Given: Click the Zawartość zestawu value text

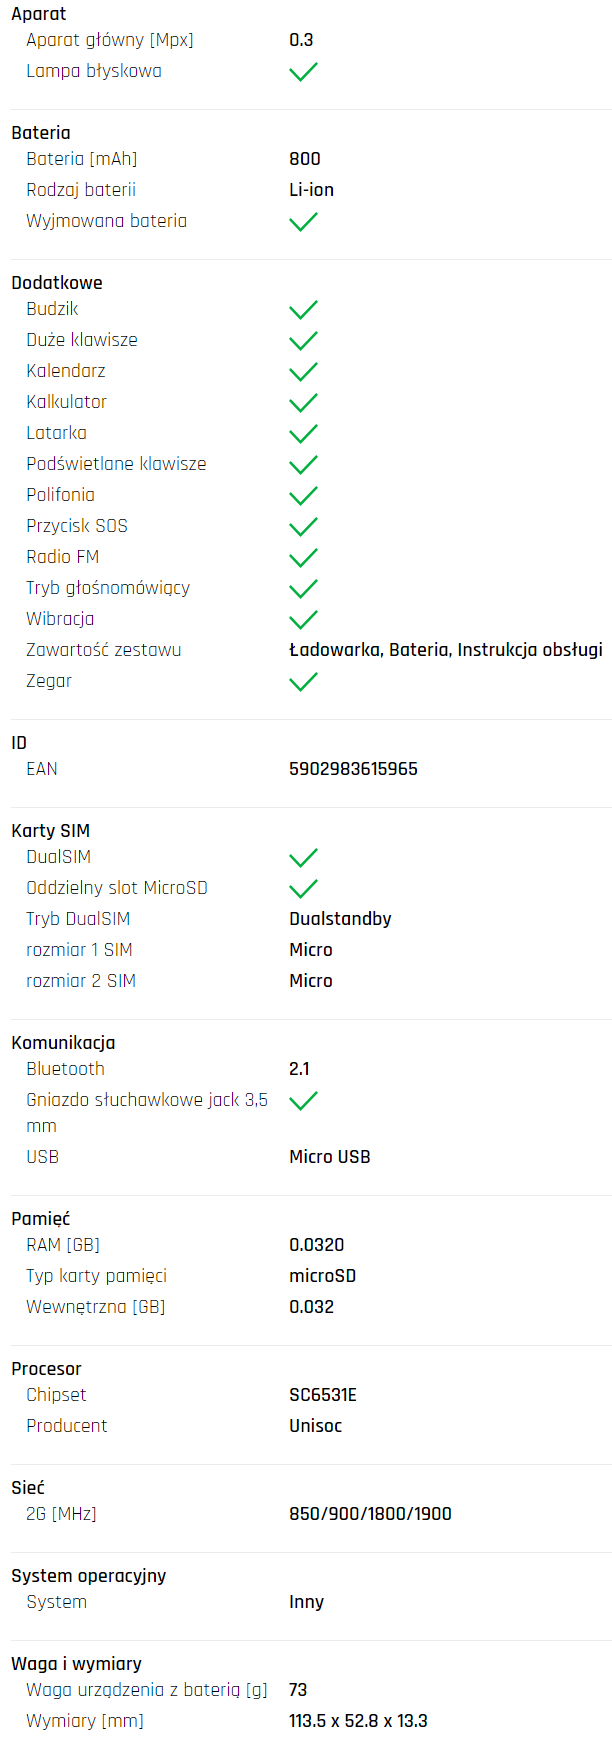Looking at the screenshot, I should click(x=446, y=650).
